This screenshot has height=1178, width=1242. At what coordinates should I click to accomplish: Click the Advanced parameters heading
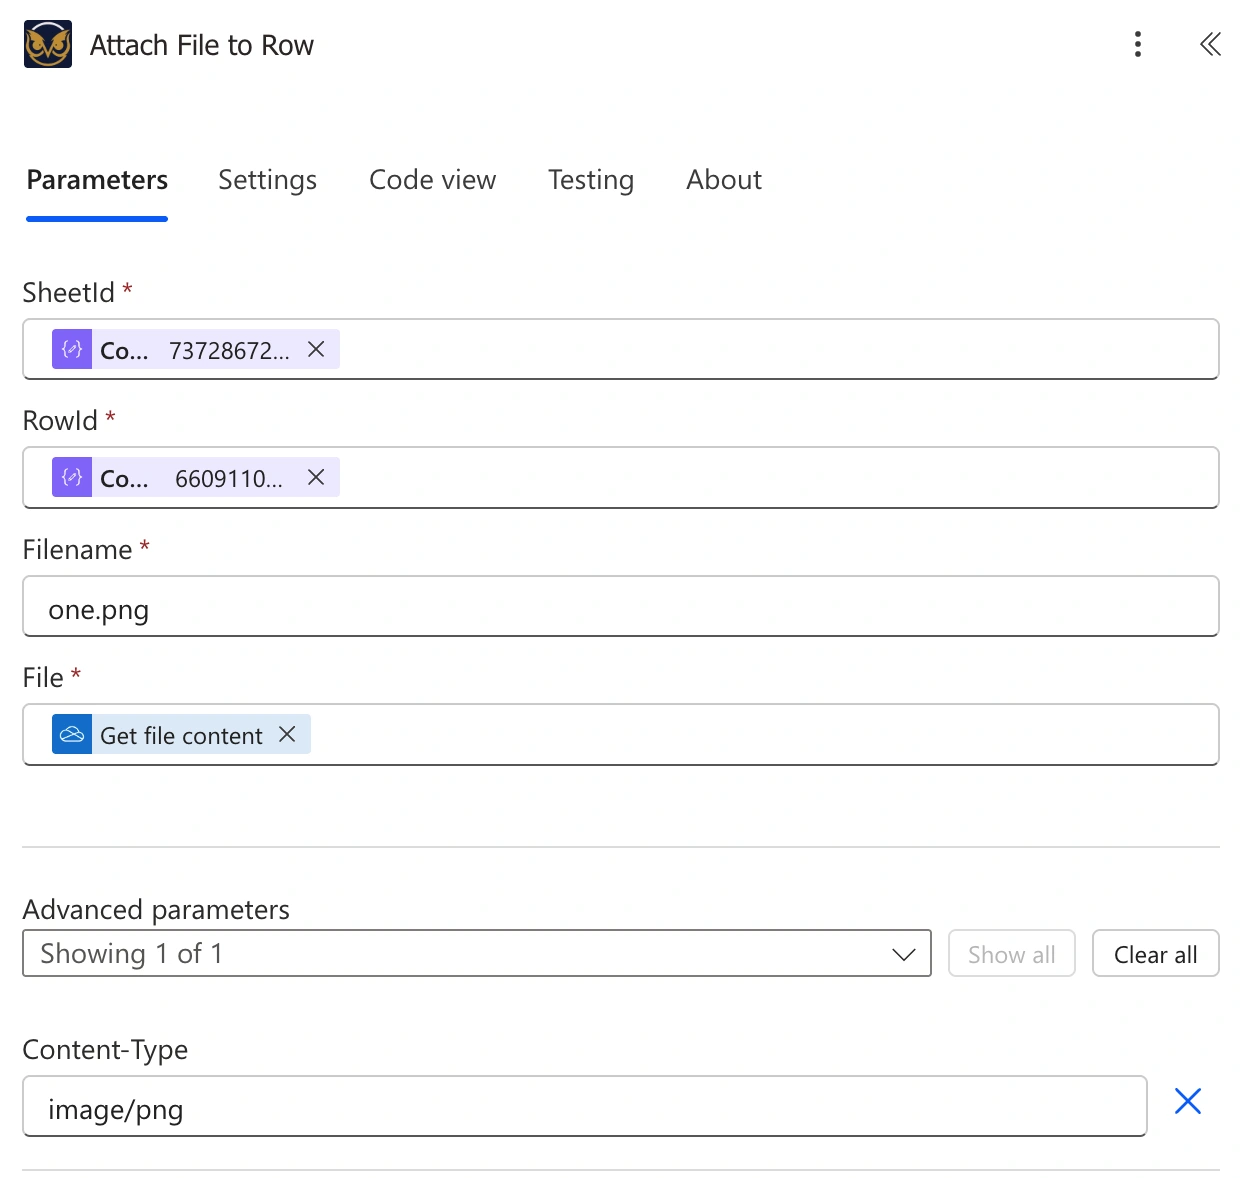point(156,909)
